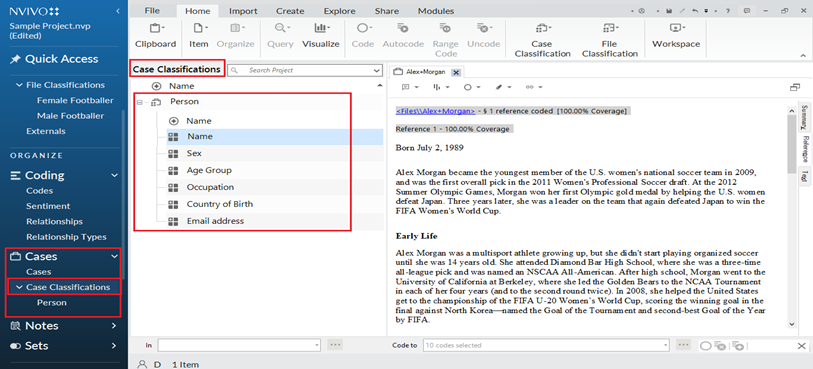813x369 pixels.
Task: Switch to the Summary side tab
Action: 805,117
